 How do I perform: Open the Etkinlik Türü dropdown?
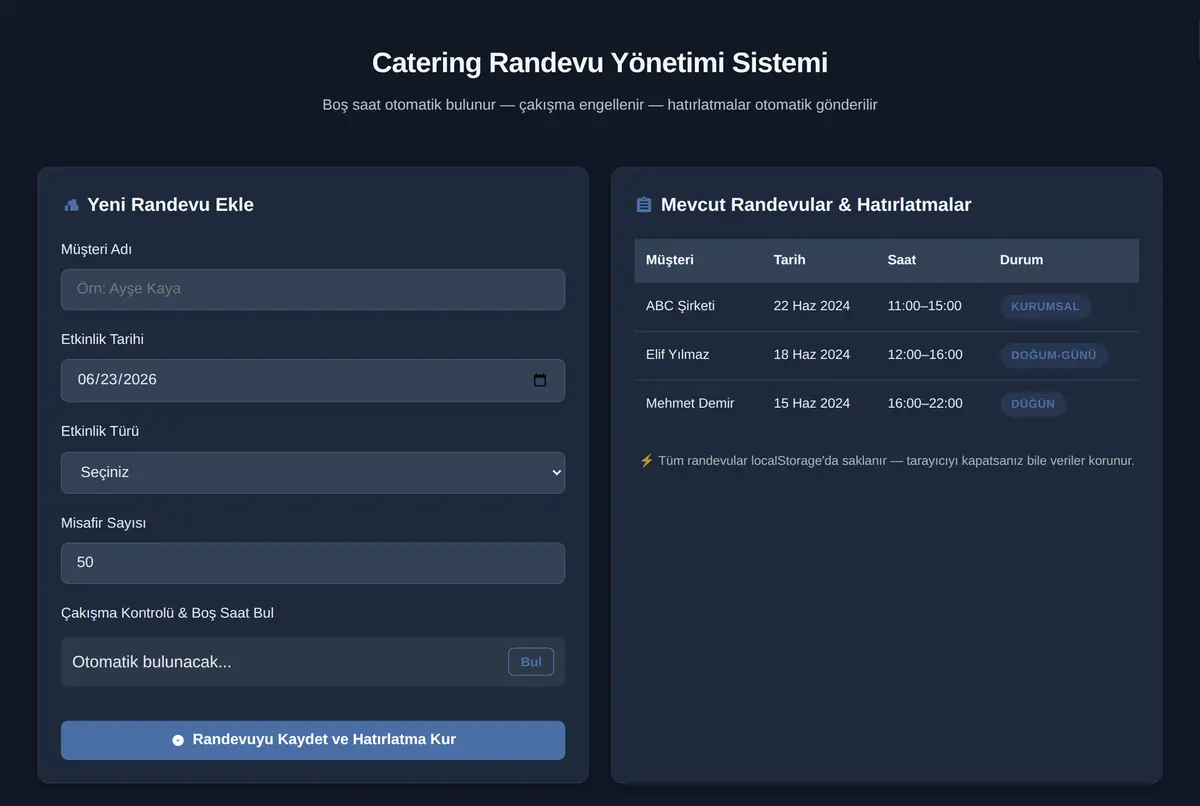(313, 472)
